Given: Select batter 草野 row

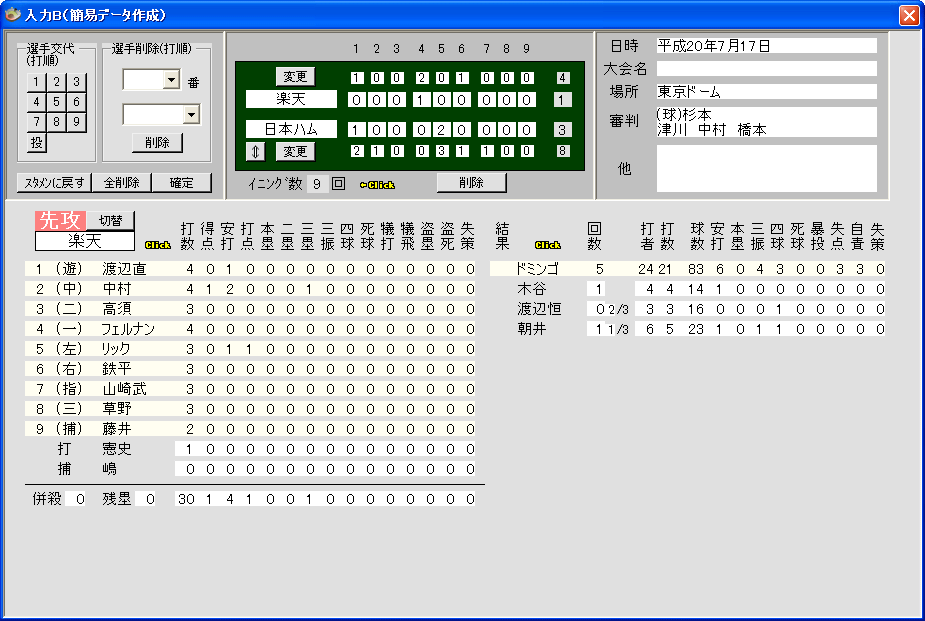Looking at the screenshot, I should coord(250,409).
